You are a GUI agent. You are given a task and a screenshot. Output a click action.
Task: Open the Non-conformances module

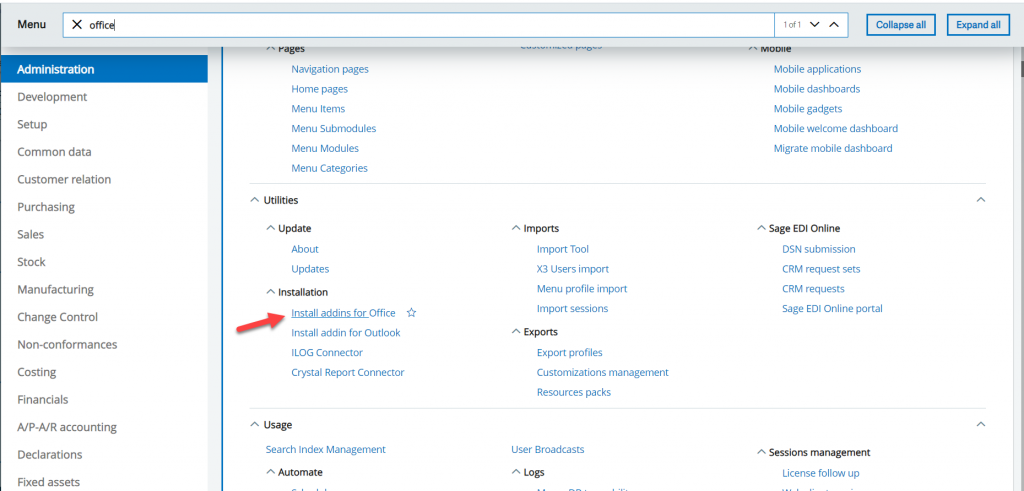67,344
